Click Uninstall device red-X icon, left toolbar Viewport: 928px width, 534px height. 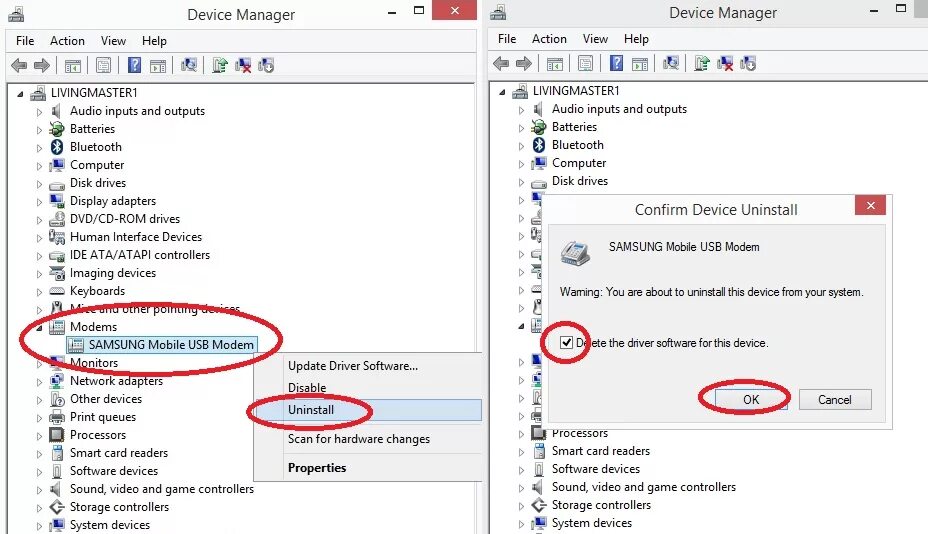click(243, 65)
